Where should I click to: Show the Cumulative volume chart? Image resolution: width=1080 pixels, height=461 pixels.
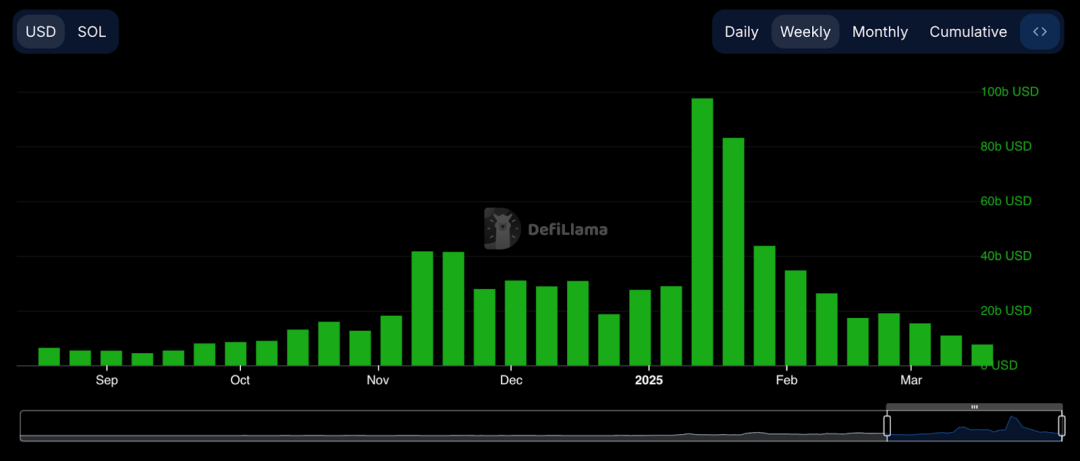968,31
